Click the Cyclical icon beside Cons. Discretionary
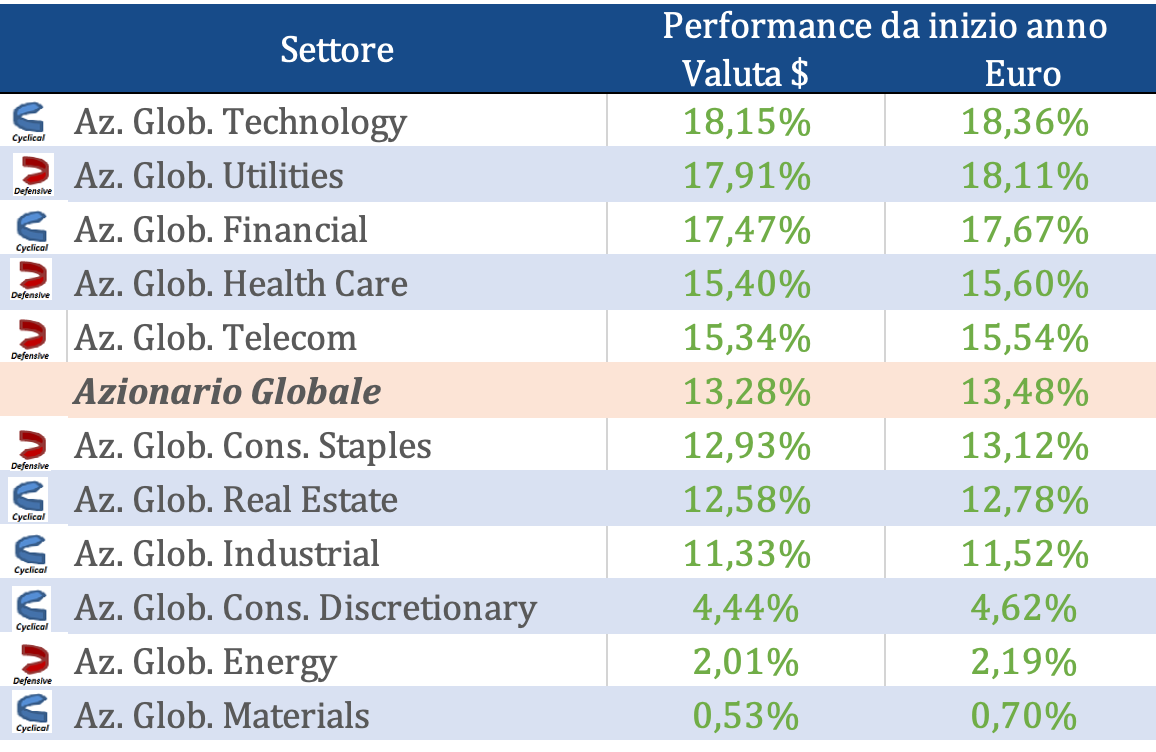This screenshot has width=1156, height=752. tap(32, 608)
